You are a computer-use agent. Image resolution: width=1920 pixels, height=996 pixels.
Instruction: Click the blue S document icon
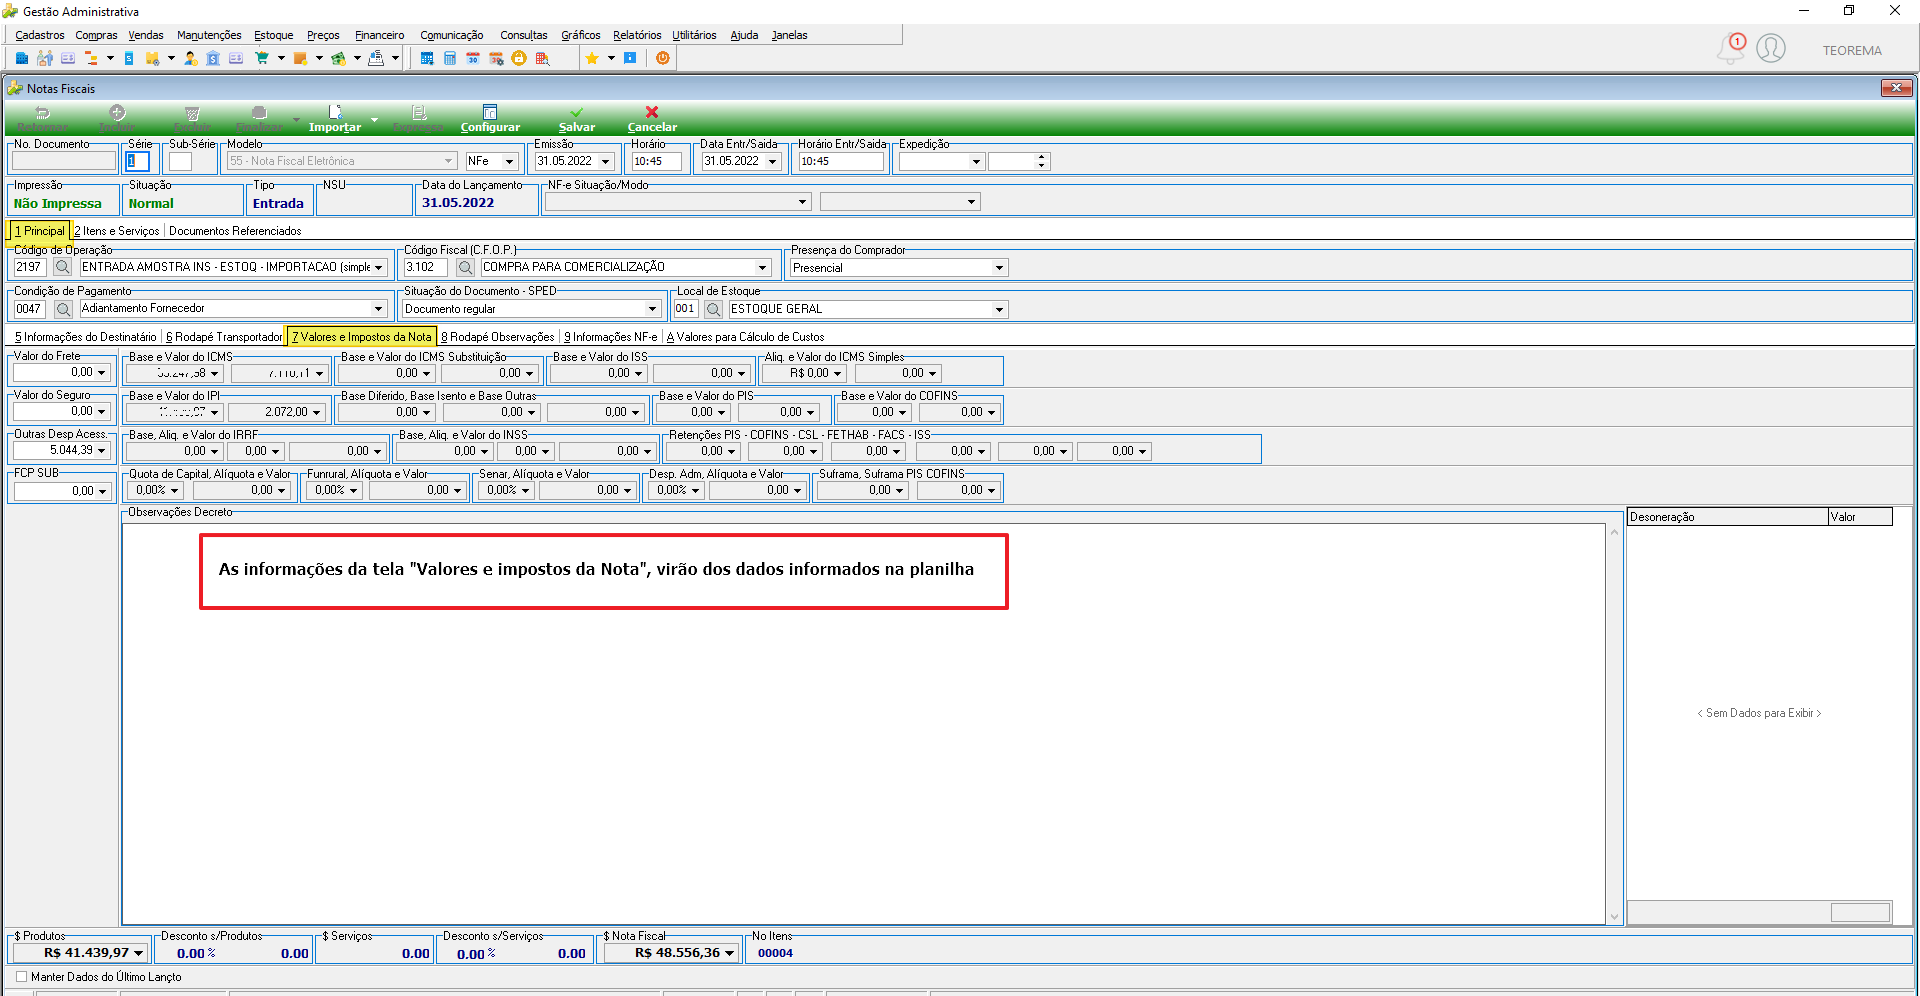pyautogui.click(x=129, y=59)
